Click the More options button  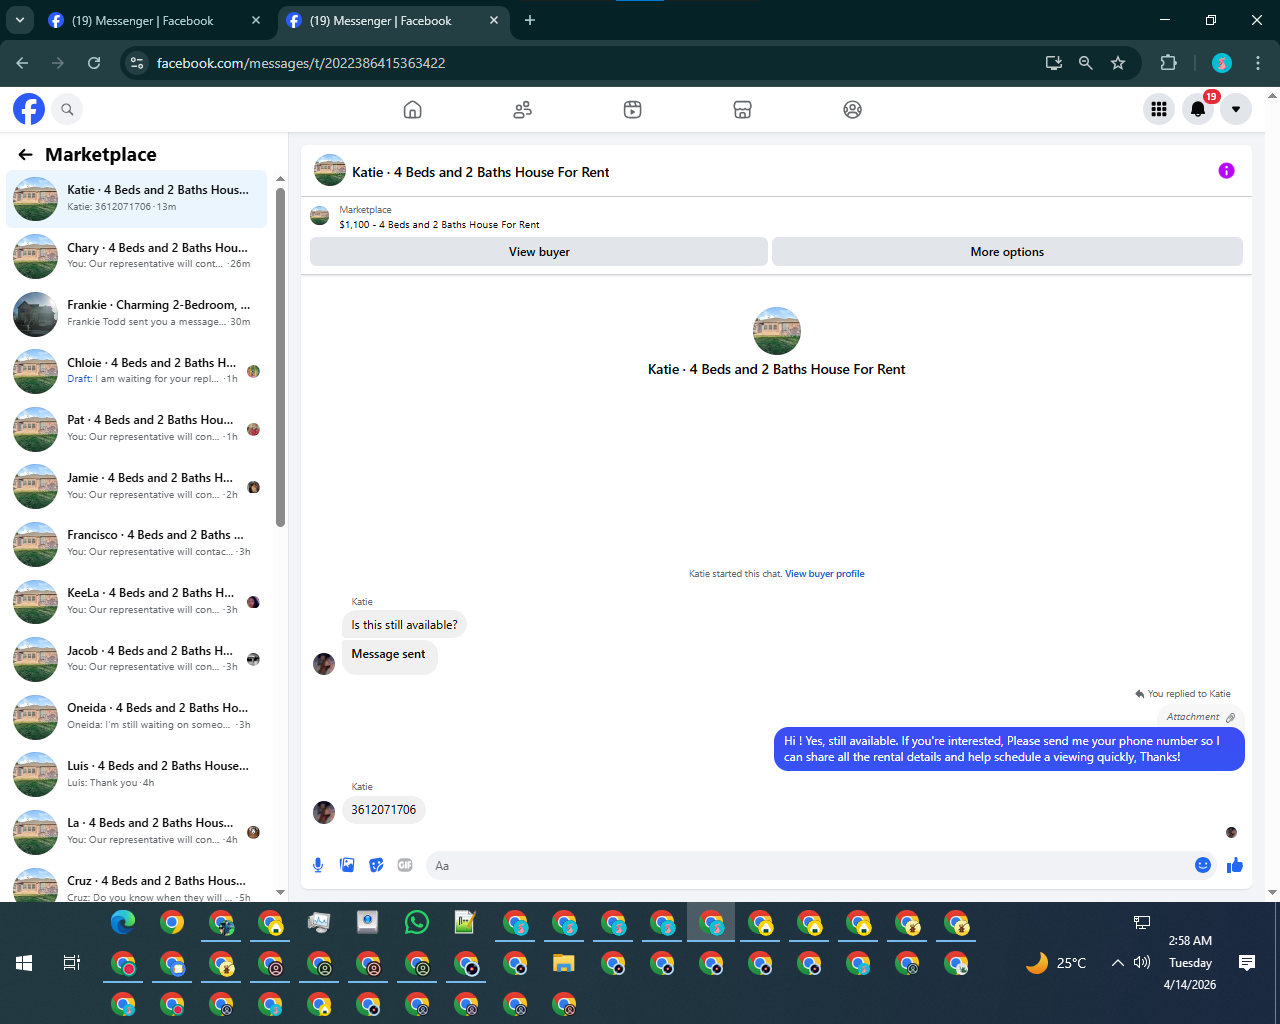[x=1007, y=252]
